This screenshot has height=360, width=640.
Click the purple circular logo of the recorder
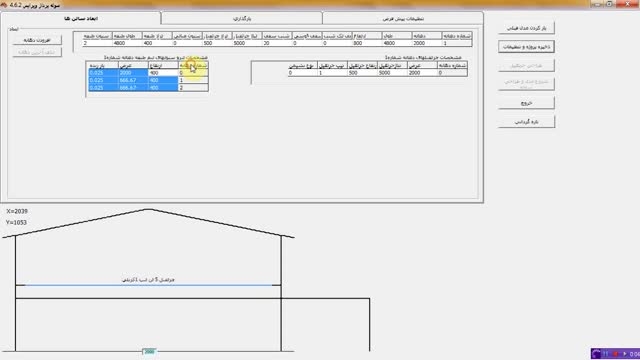click(x=596, y=354)
